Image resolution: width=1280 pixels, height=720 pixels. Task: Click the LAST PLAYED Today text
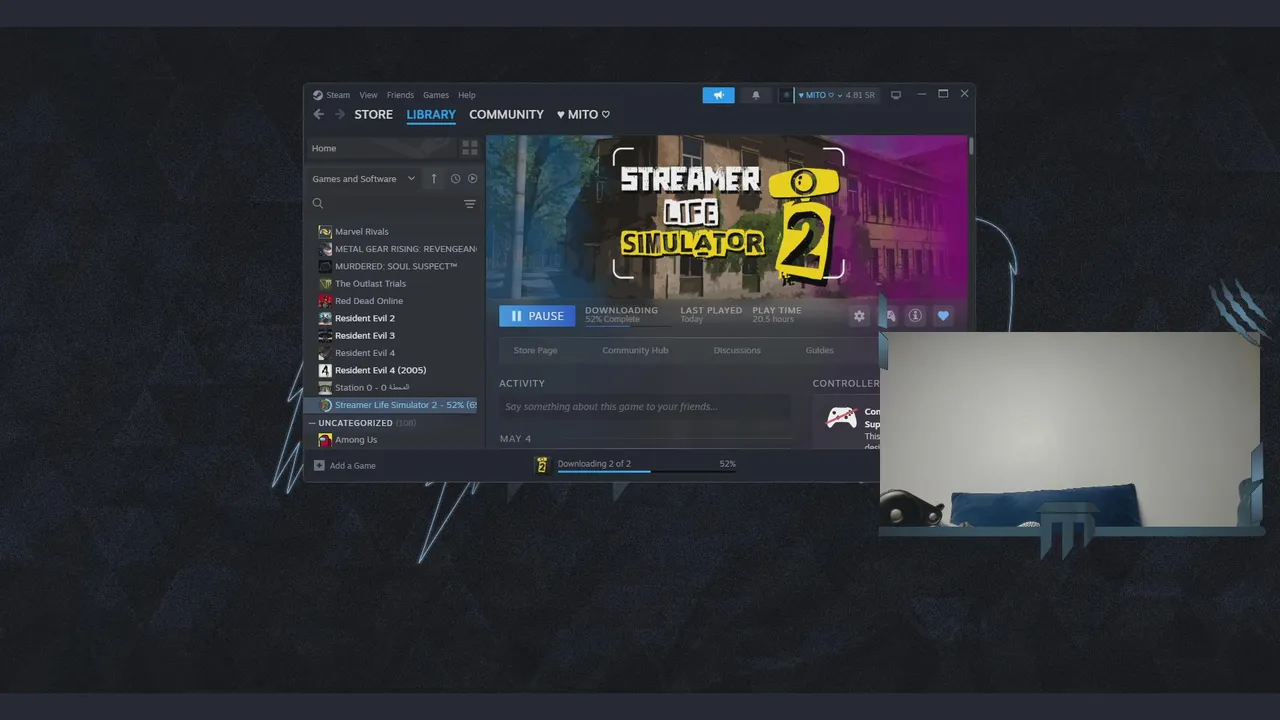click(x=711, y=314)
